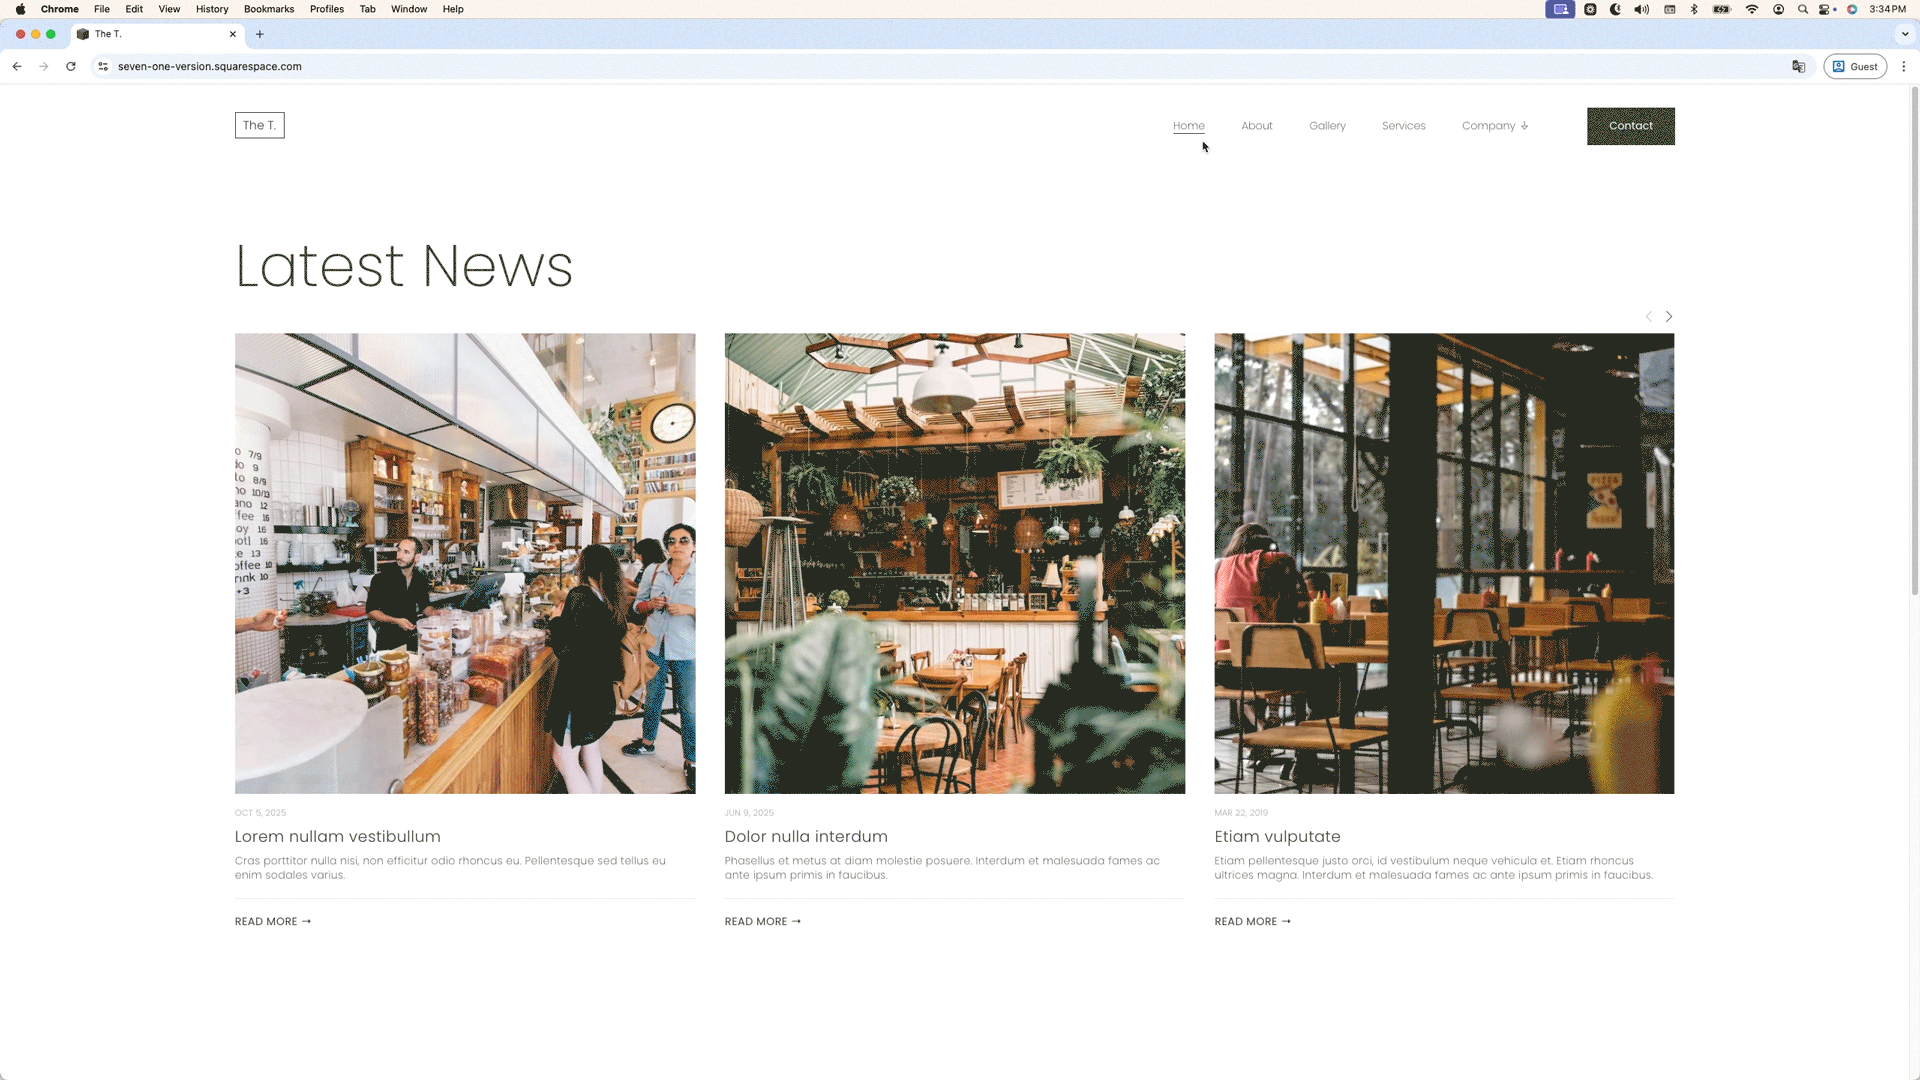1920x1080 pixels.
Task: Click the Google Translate icon in address bar
Action: pyautogui.click(x=1798, y=67)
